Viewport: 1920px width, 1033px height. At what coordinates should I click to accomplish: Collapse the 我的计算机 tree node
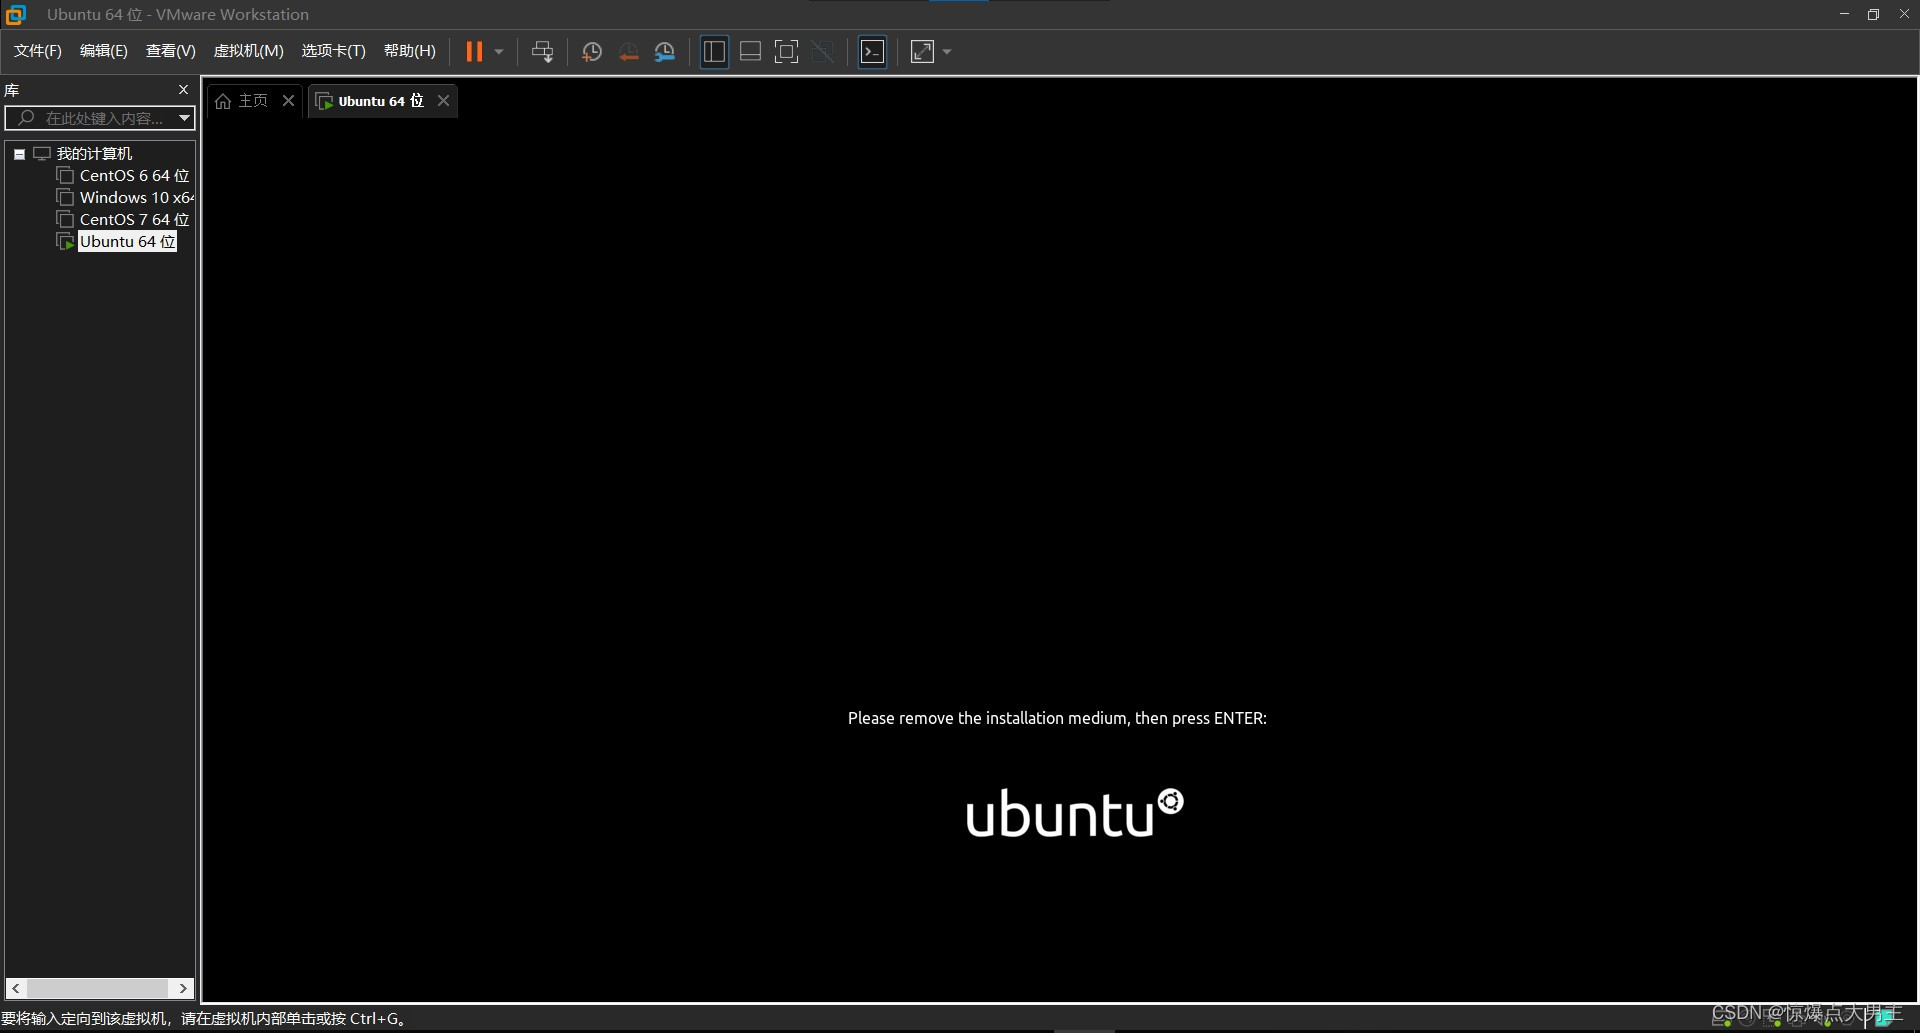[x=19, y=154]
